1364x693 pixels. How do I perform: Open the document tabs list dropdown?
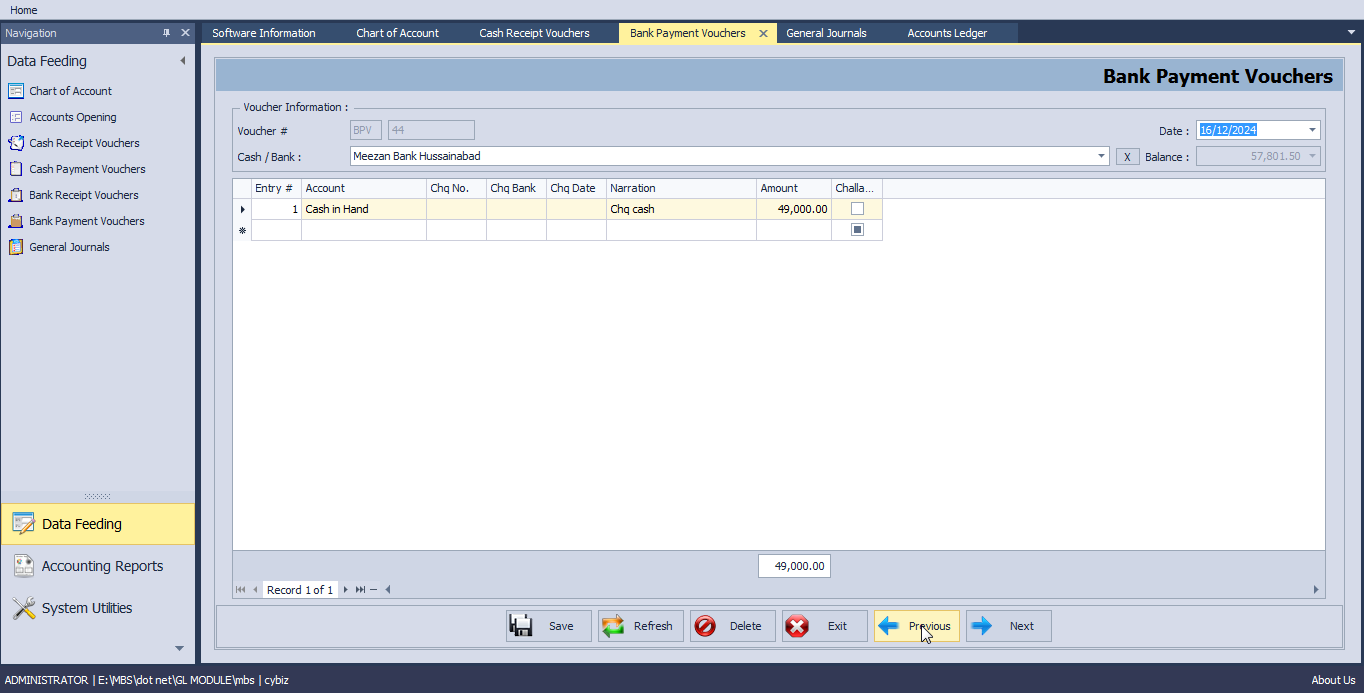[1352, 32]
